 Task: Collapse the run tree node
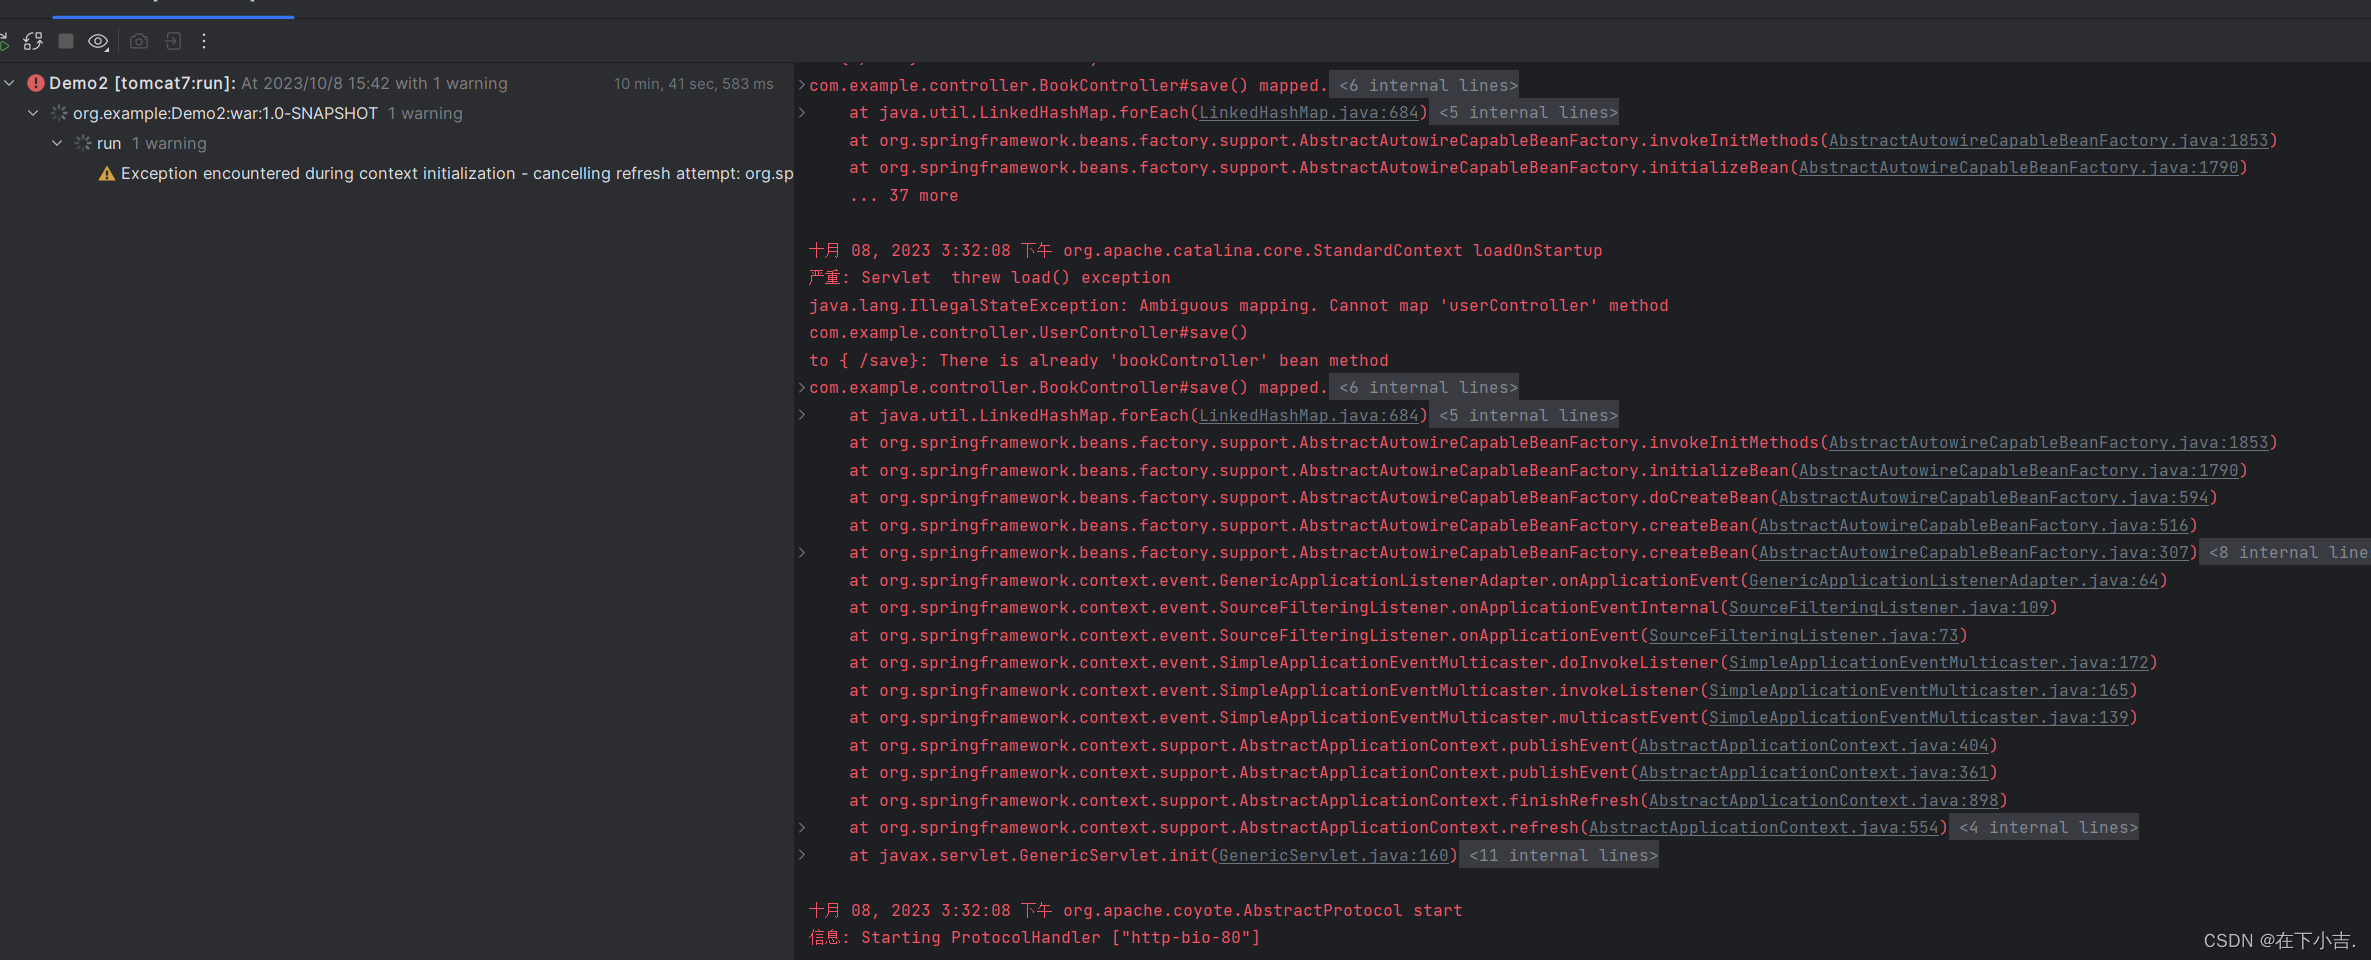point(57,143)
